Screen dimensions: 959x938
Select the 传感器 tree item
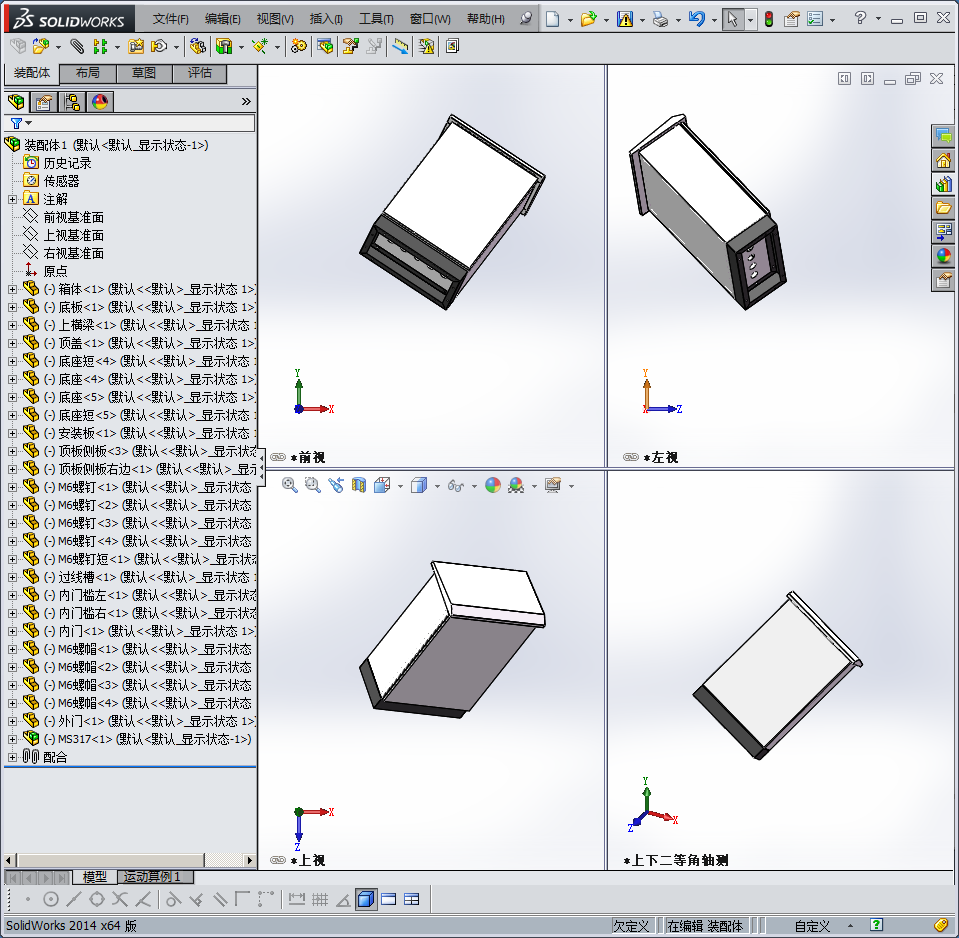click(61, 181)
